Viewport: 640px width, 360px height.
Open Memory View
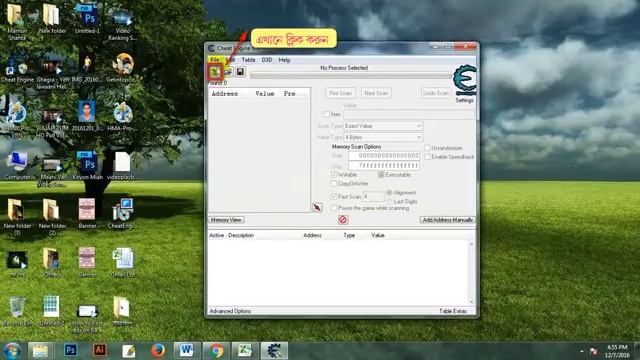coord(226,220)
